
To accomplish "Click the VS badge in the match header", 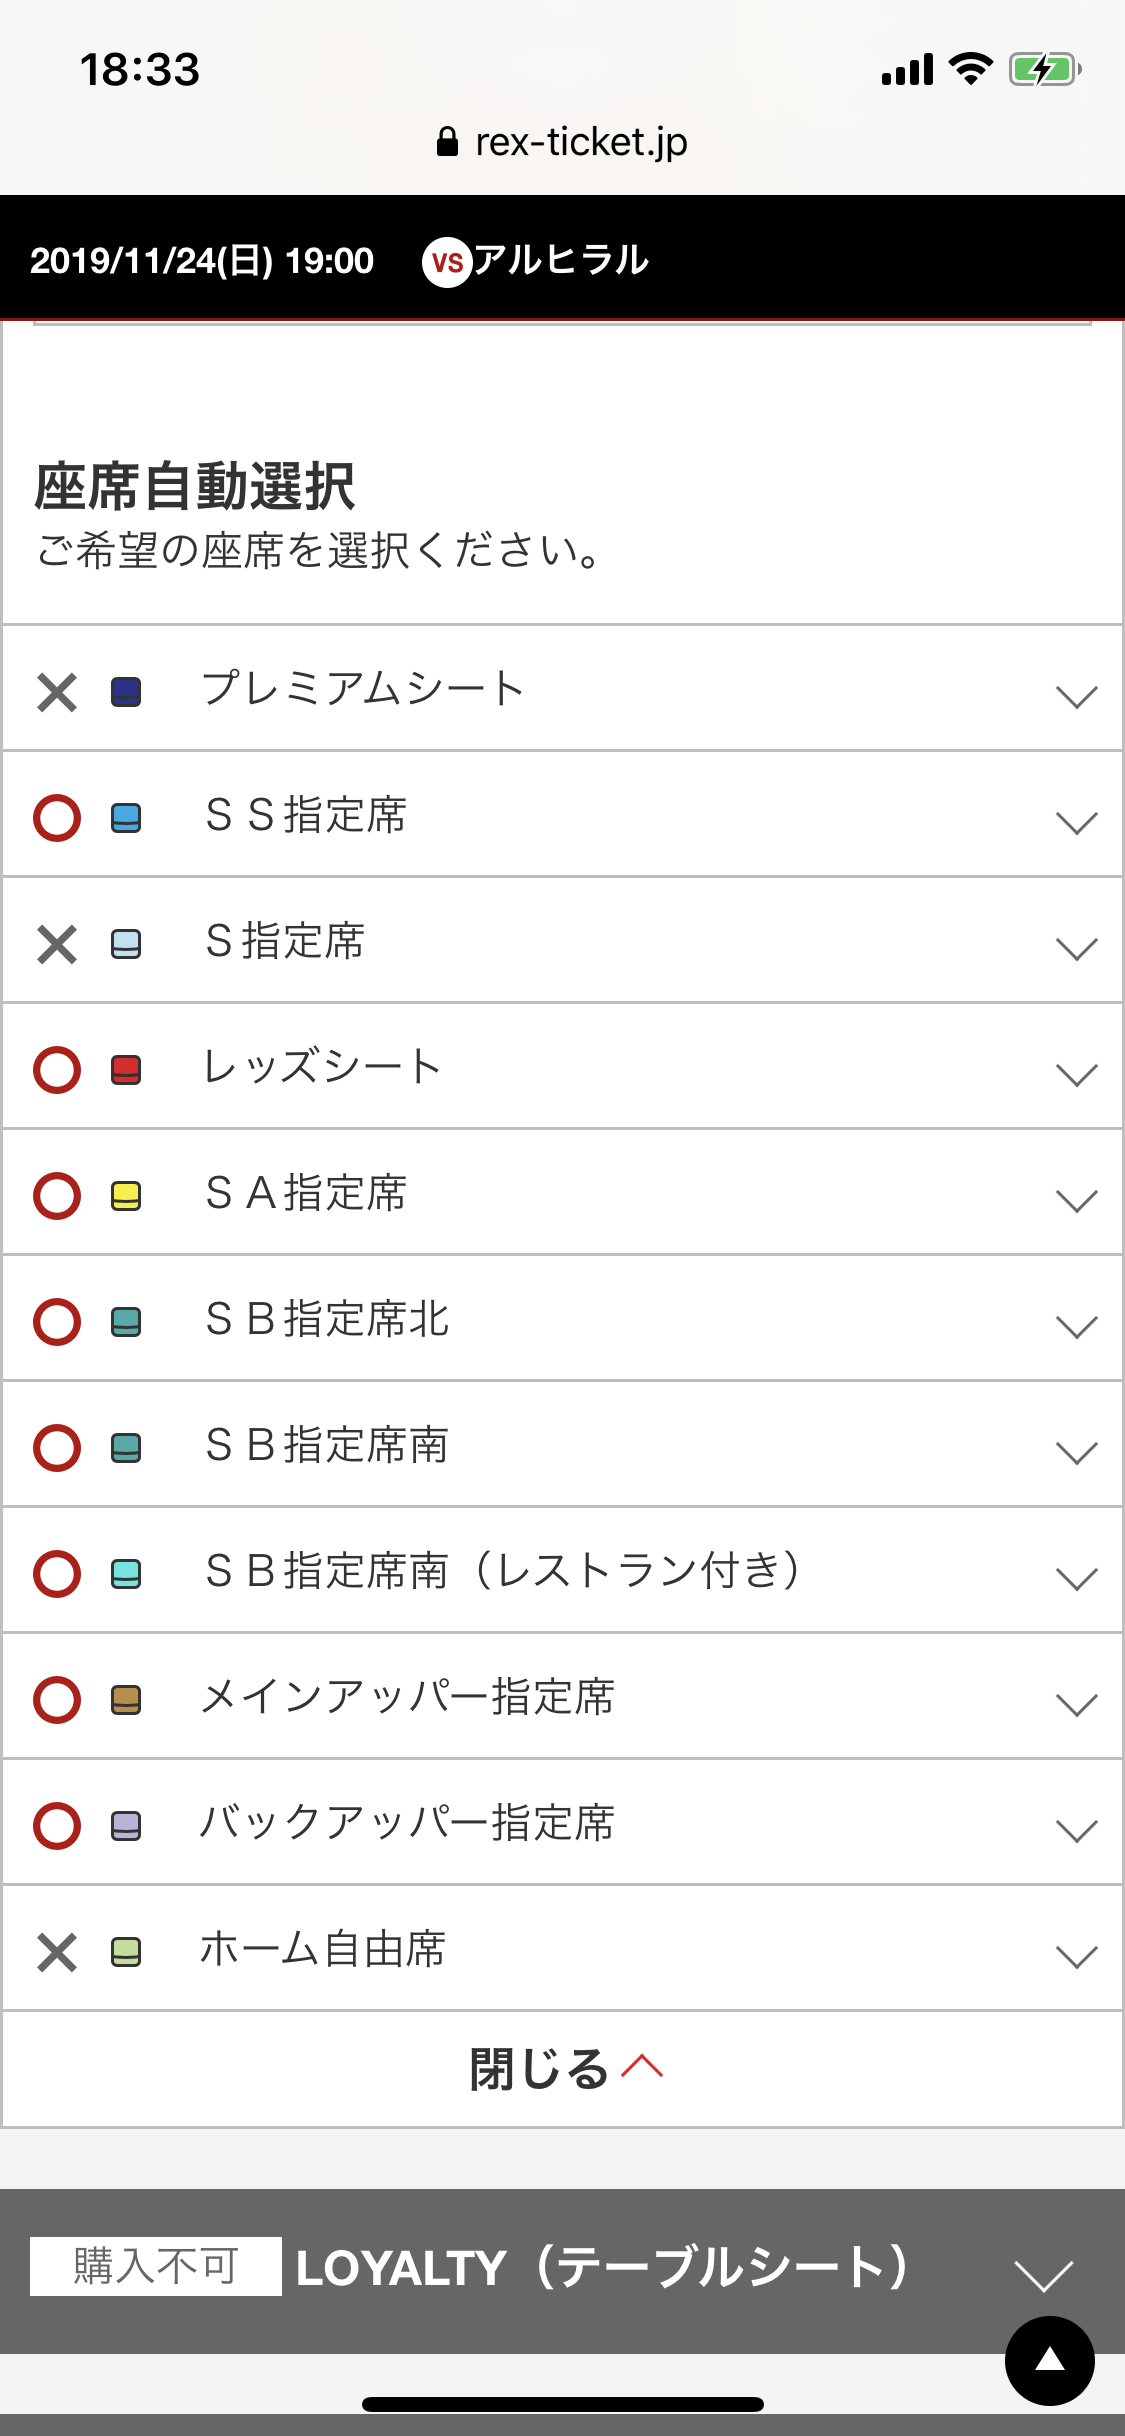I will point(447,262).
